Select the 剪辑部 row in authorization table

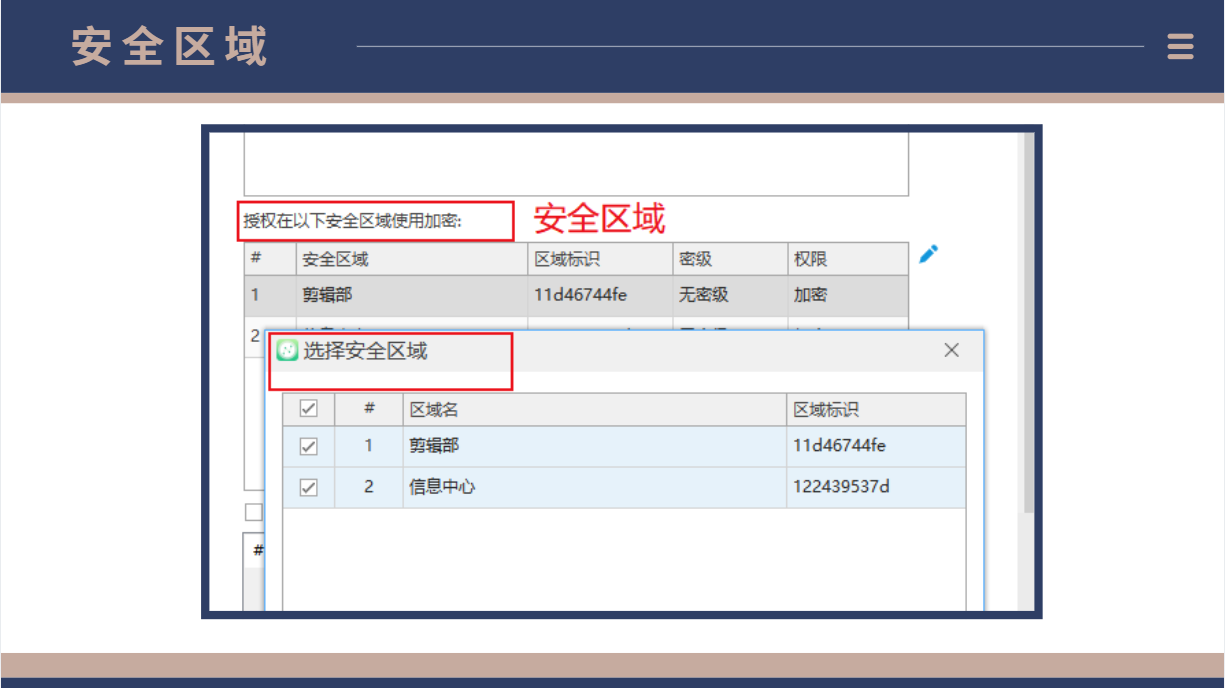pyautogui.click(x=411, y=296)
